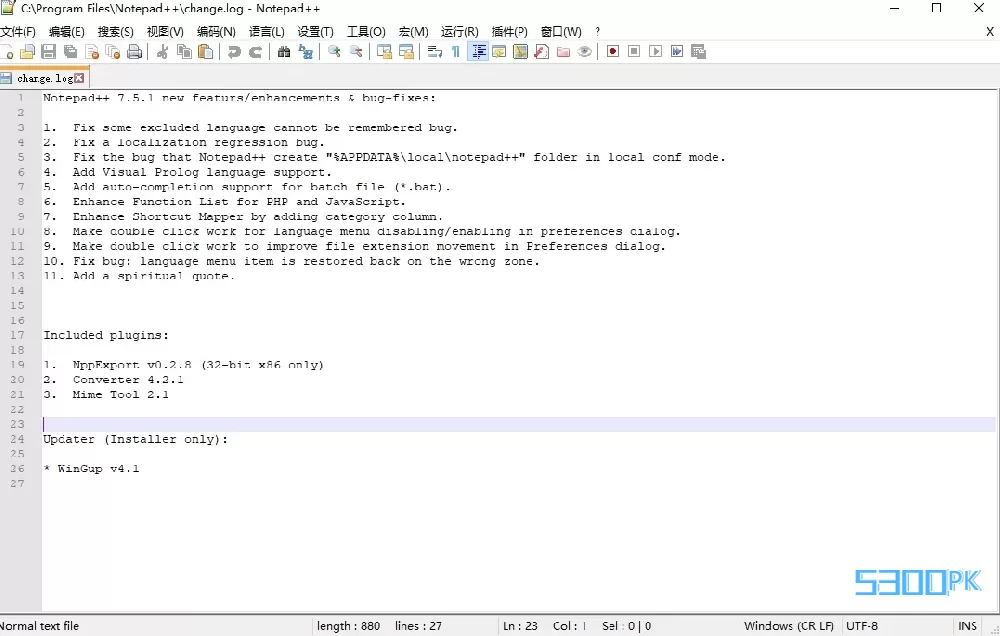1000x636 pixels.
Task: Open the 搜索(S) menu
Action: coord(115,31)
